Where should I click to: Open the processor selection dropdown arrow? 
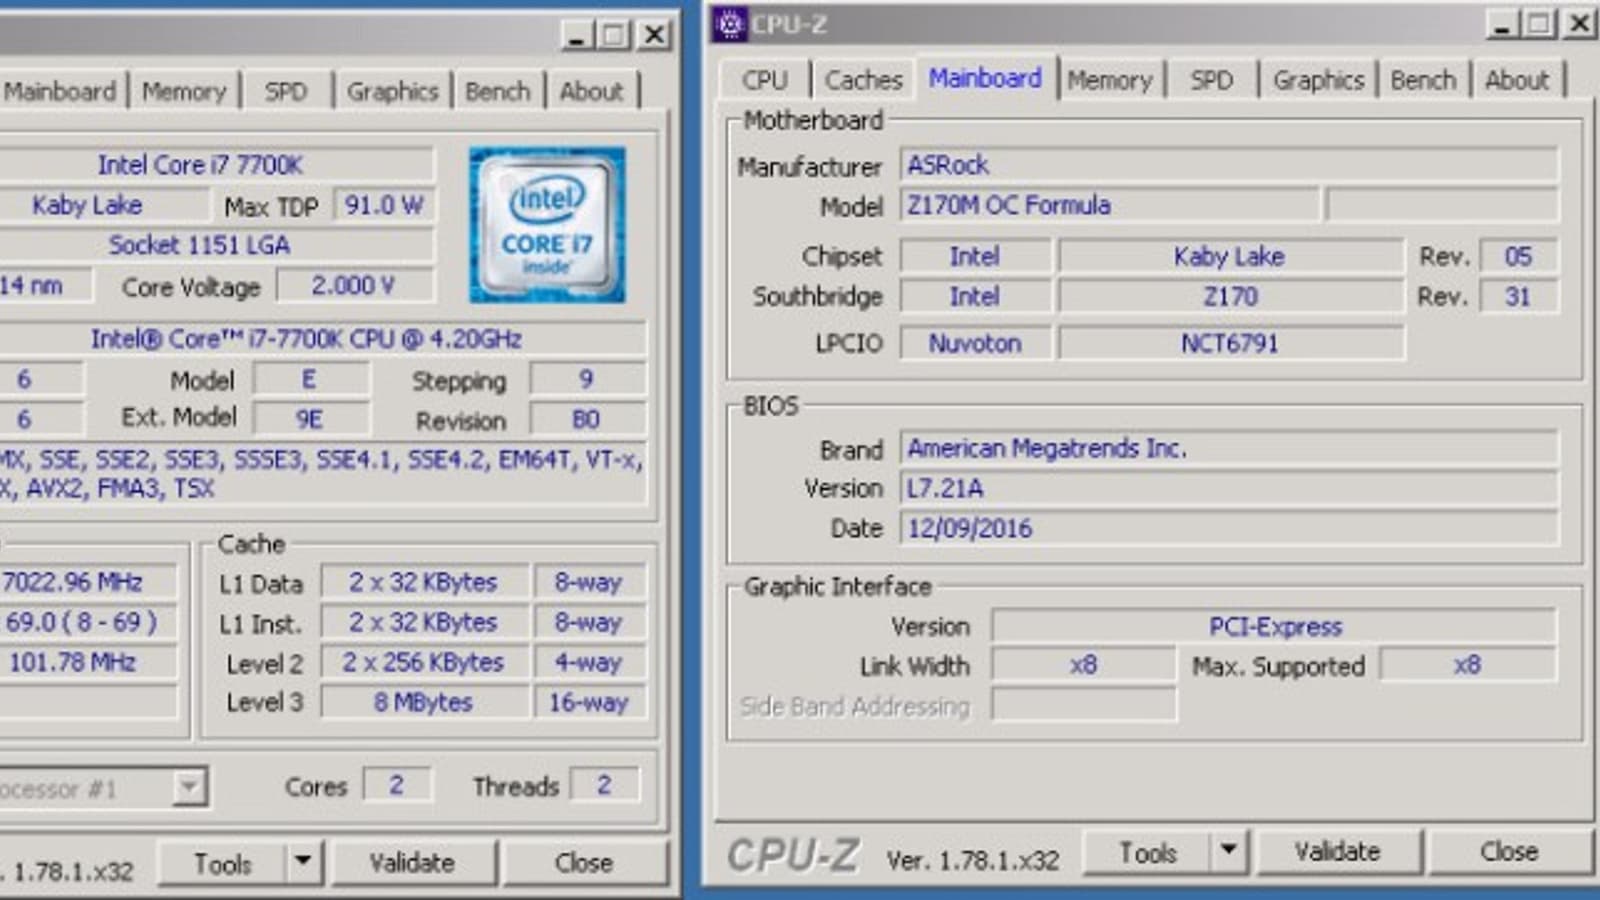coord(188,787)
